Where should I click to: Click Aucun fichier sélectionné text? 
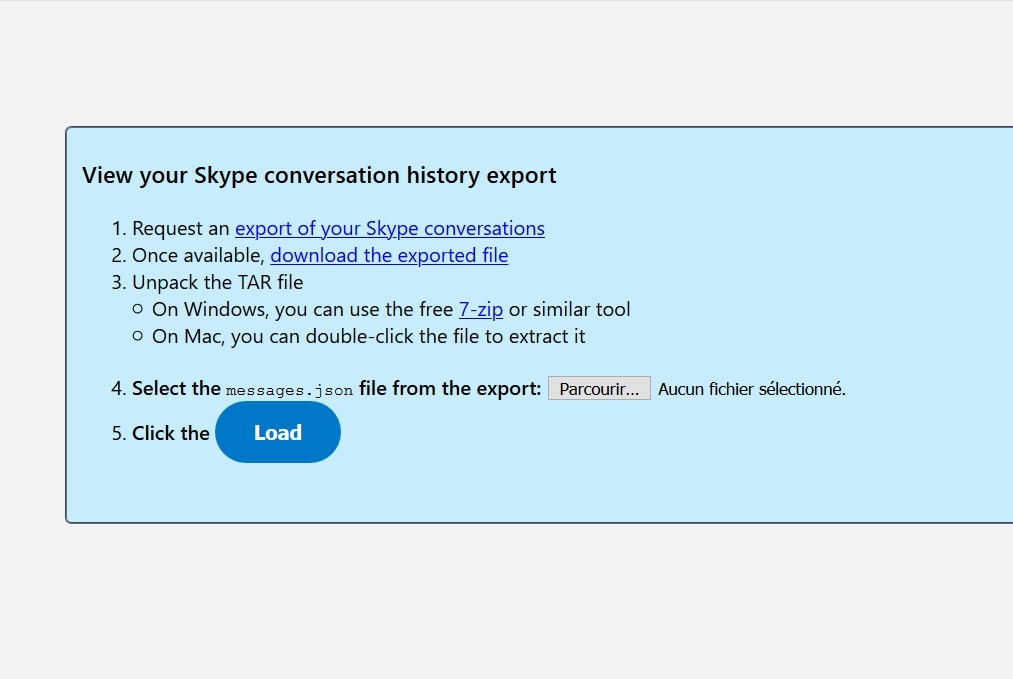(750, 388)
